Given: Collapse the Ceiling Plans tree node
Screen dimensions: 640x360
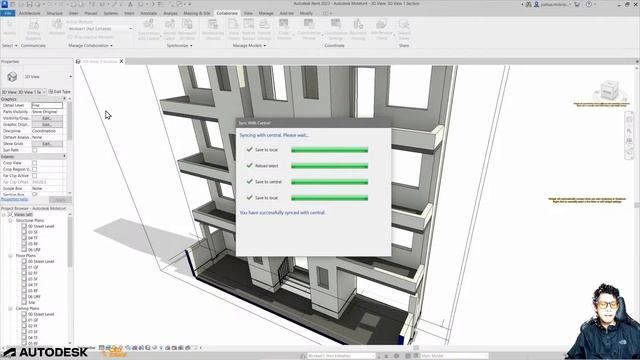Looking at the screenshot, I should click(11, 309).
